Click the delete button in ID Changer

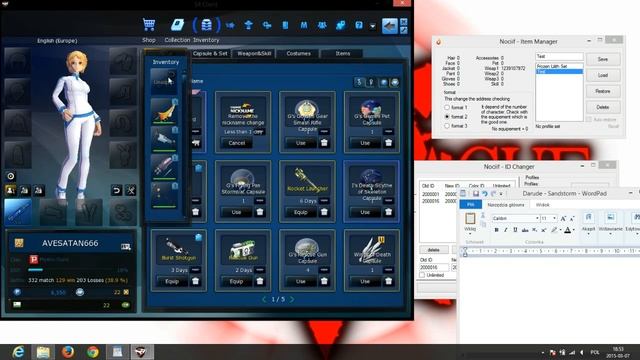coord(434,250)
